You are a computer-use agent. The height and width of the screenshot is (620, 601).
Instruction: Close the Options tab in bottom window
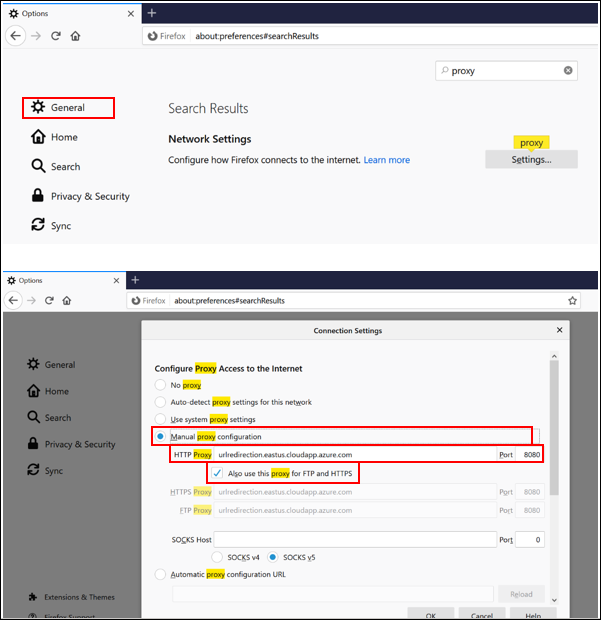pos(116,280)
